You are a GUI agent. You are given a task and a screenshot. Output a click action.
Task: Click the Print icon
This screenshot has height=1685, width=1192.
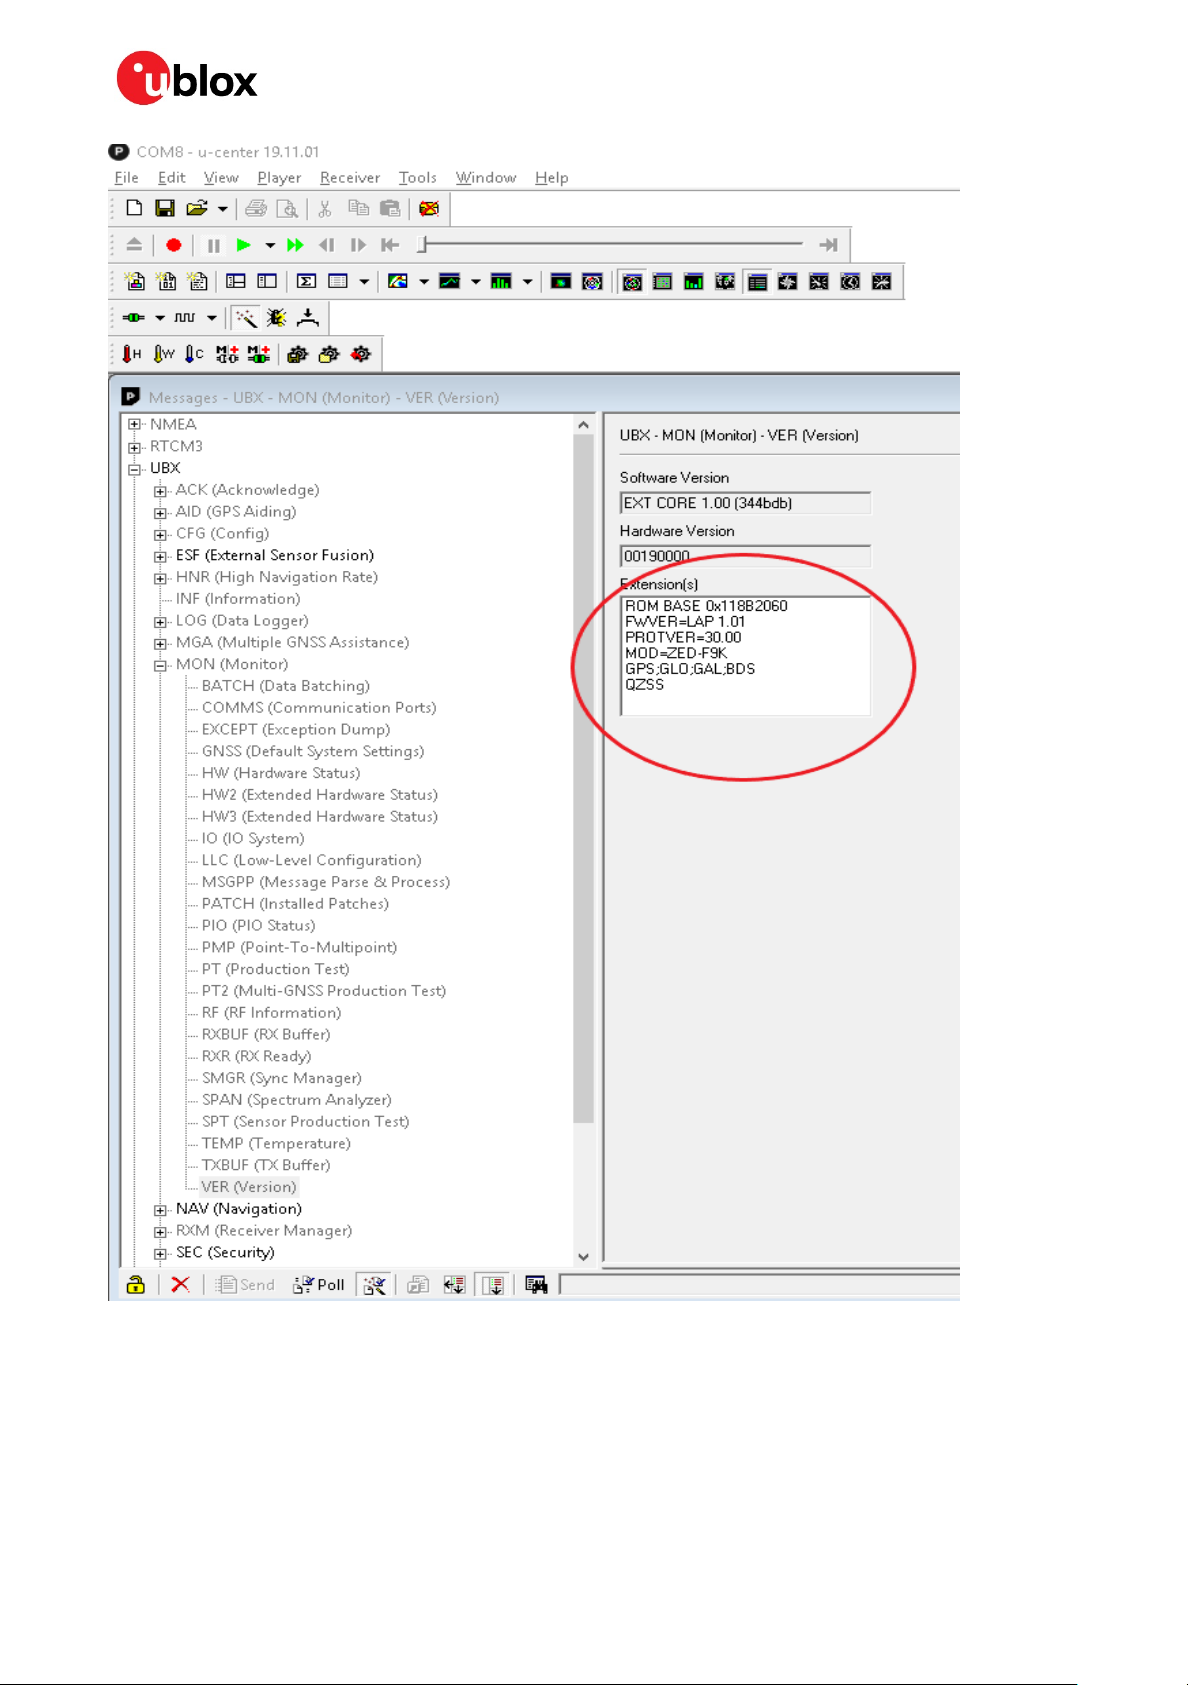[256, 208]
